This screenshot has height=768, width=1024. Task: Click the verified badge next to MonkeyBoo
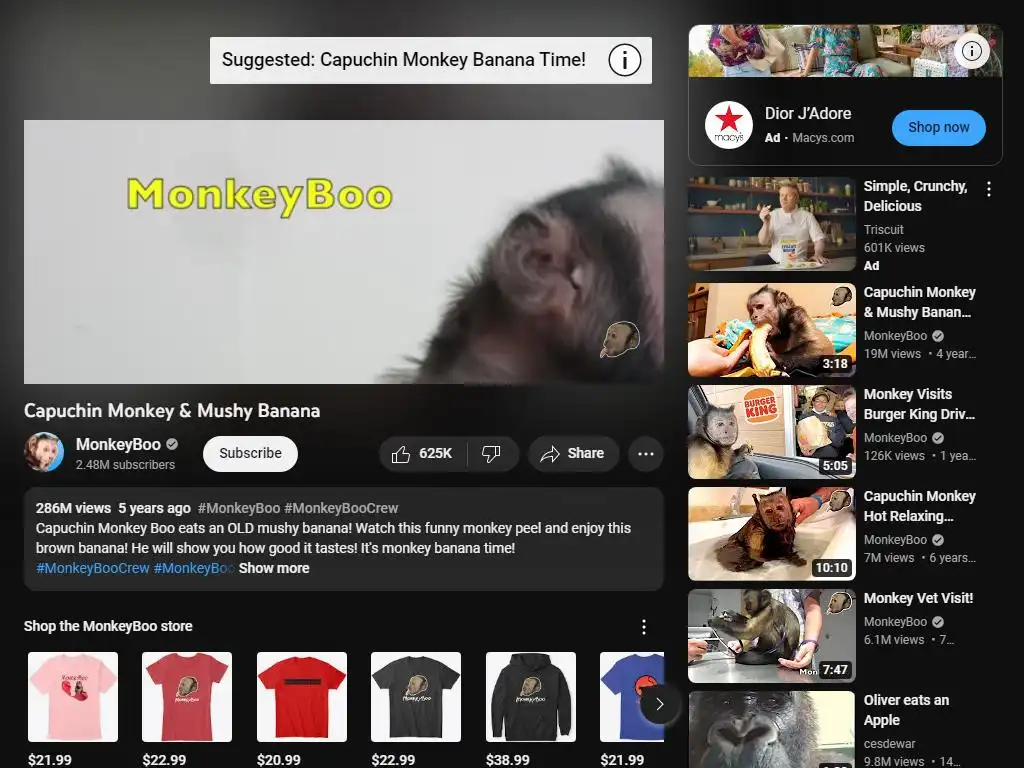(172, 444)
